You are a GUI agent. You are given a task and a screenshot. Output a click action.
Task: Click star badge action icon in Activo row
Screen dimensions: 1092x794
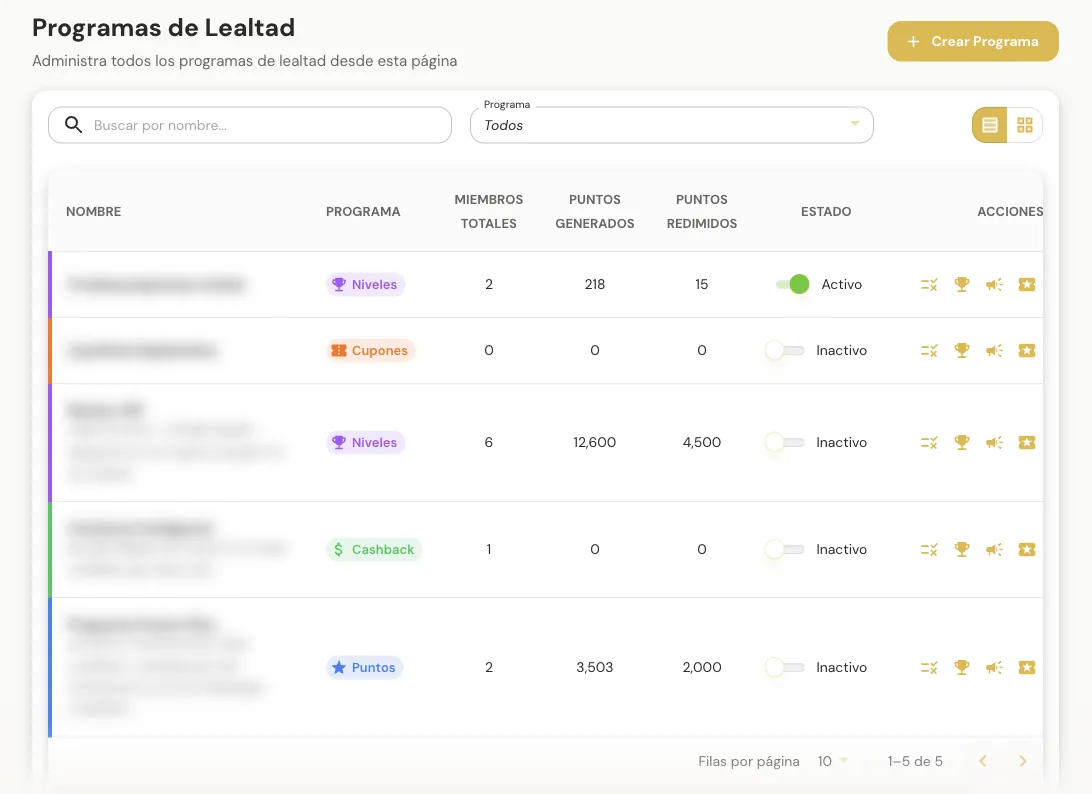pos(1027,284)
